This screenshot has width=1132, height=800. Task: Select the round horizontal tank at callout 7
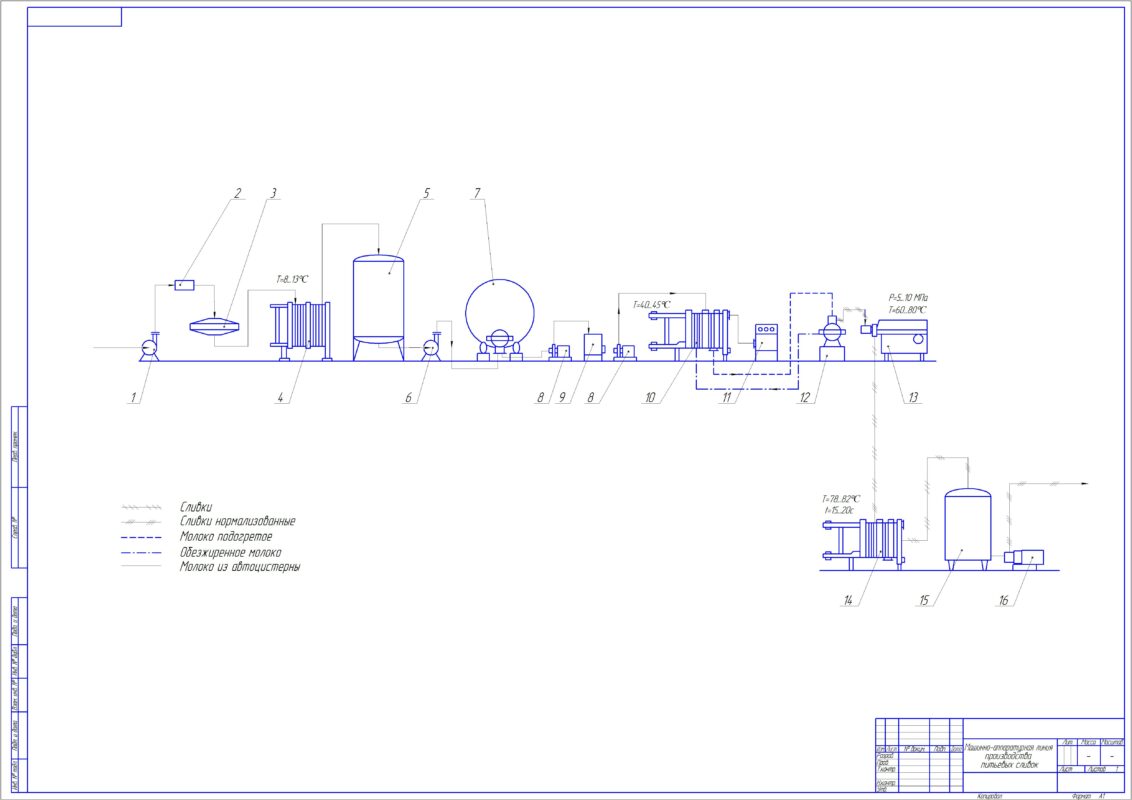tap(500, 318)
